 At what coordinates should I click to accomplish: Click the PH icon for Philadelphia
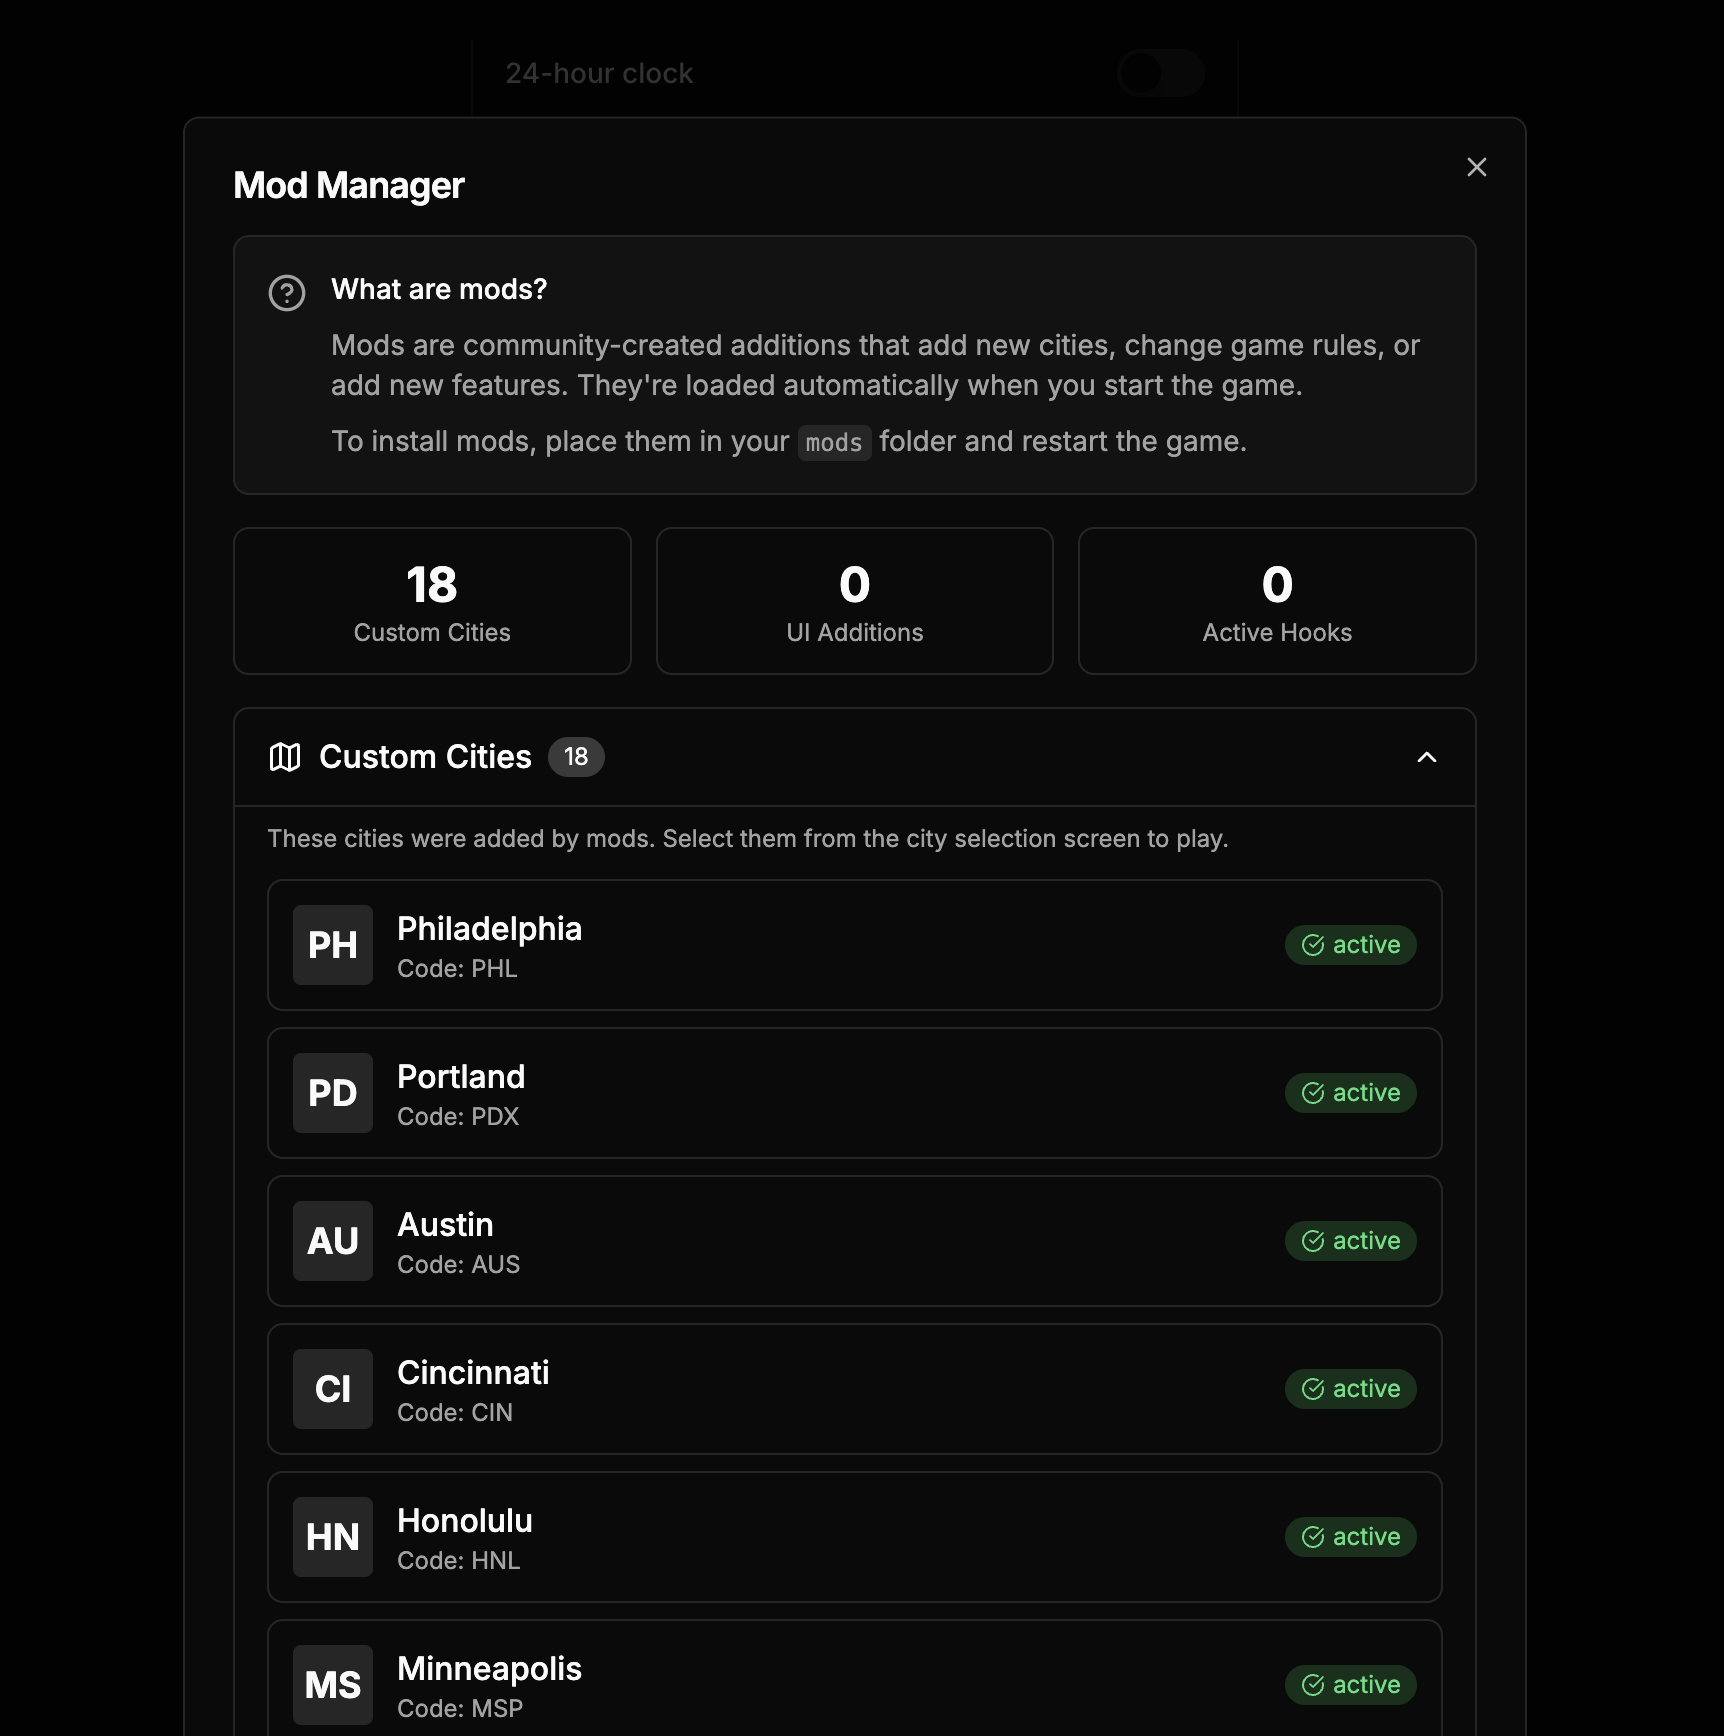click(x=332, y=945)
